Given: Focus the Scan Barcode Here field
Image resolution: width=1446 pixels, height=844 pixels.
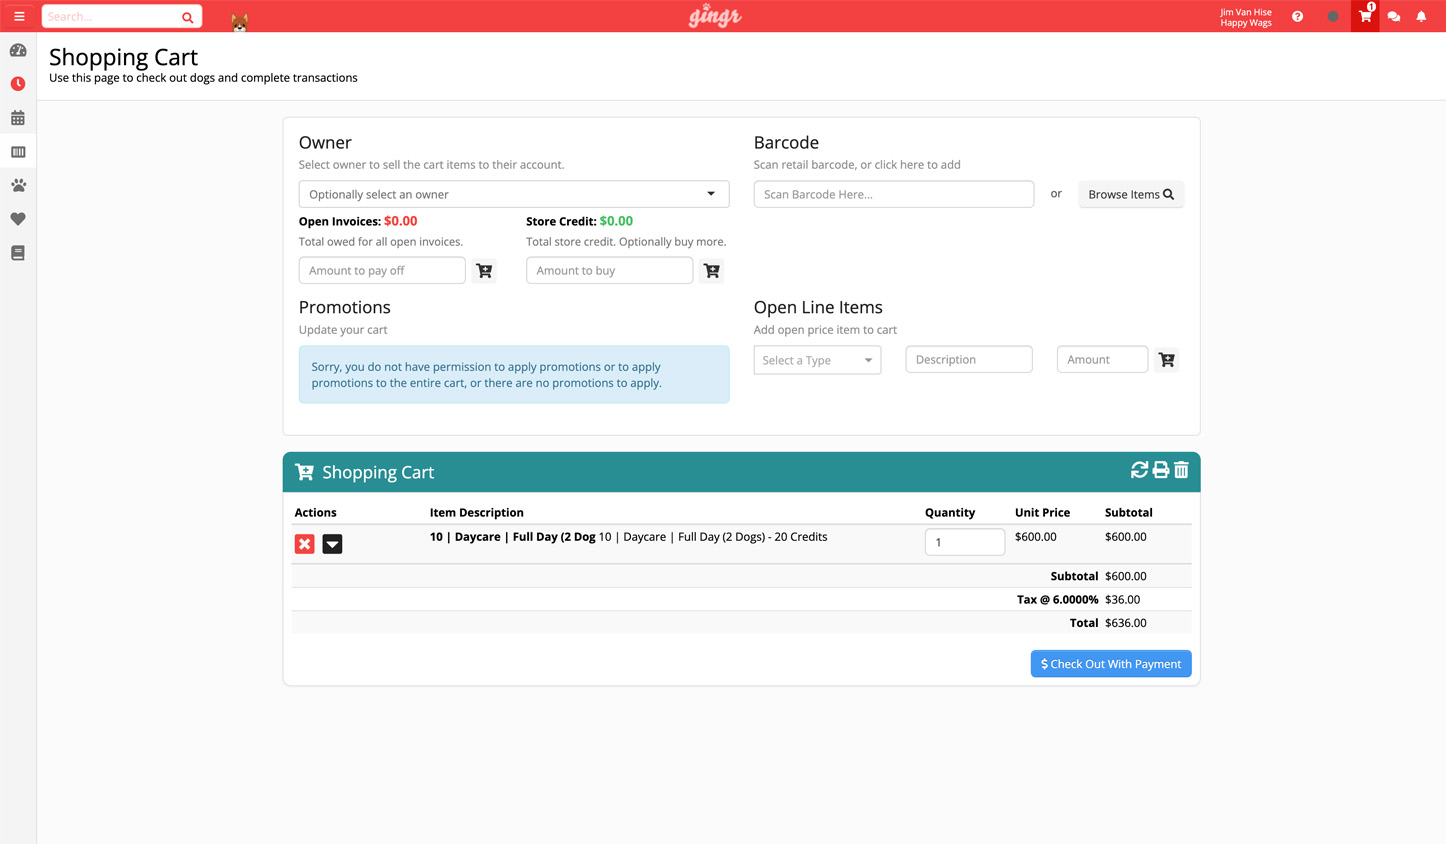Looking at the screenshot, I should click(x=893, y=194).
